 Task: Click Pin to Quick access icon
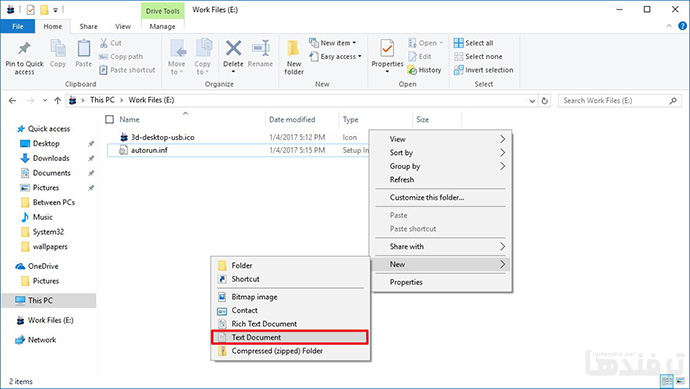(24, 48)
